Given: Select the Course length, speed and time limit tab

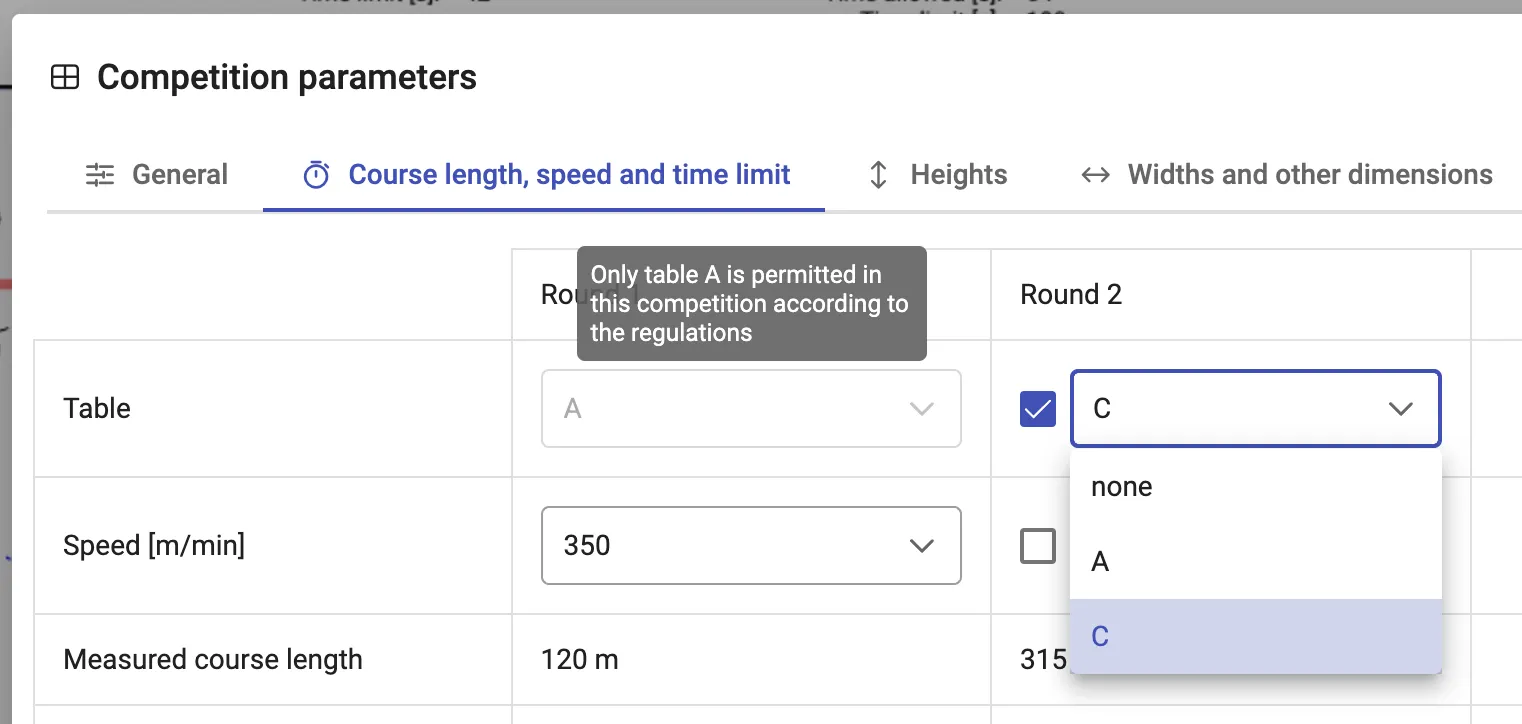Looking at the screenshot, I should (x=569, y=175).
